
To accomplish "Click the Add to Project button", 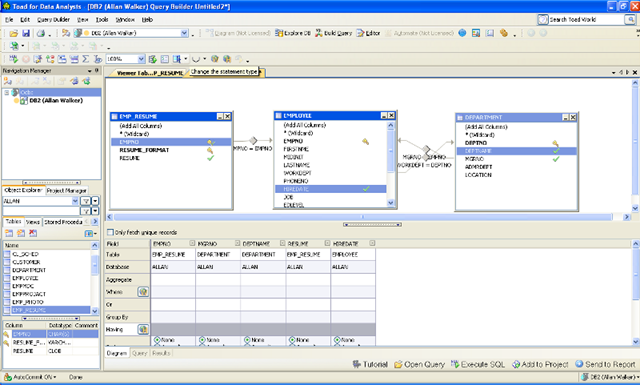I will click(x=540, y=364).
